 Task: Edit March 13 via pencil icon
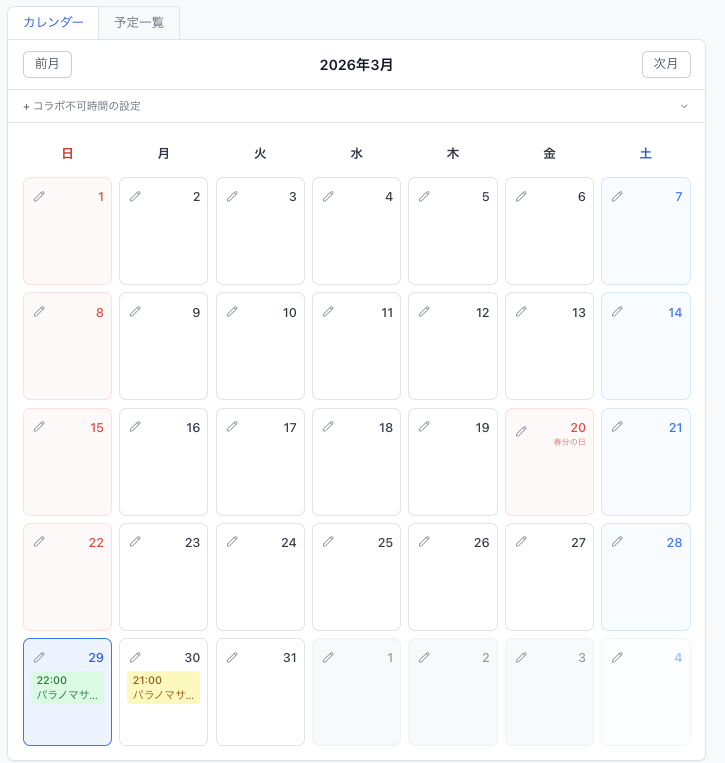click(521, 311)
